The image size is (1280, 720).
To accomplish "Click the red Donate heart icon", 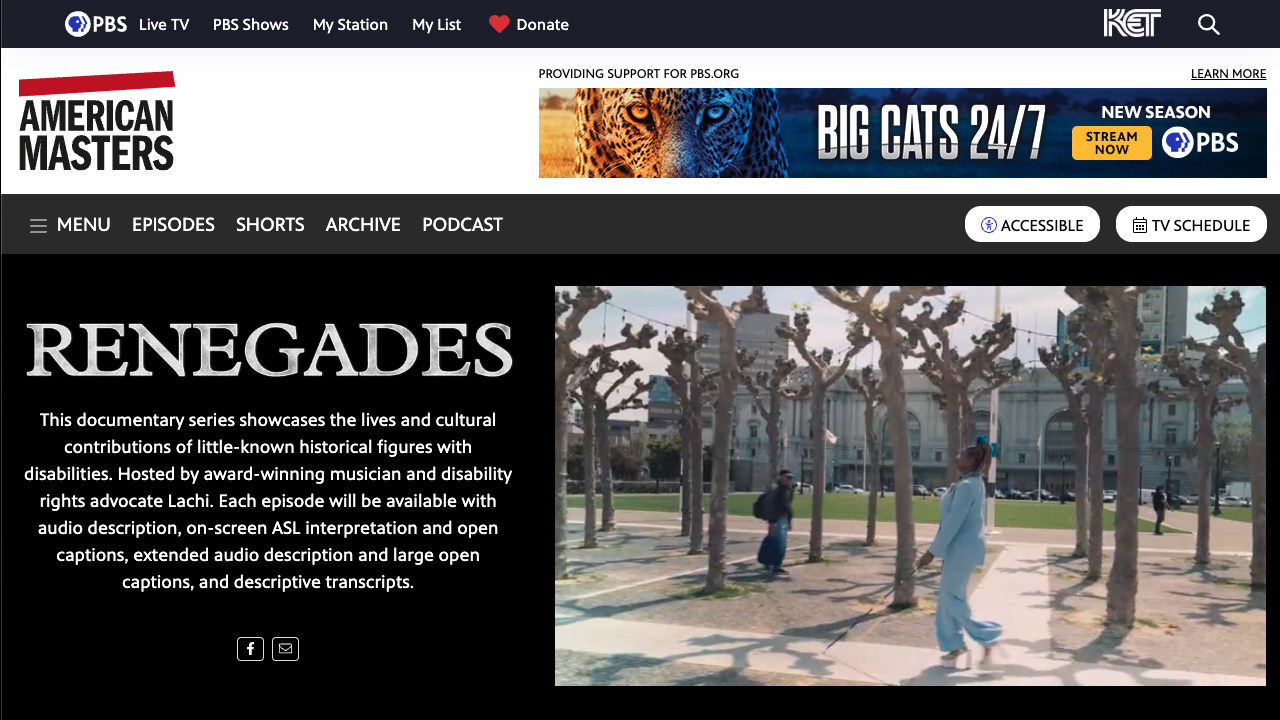I will click(499, 24).
